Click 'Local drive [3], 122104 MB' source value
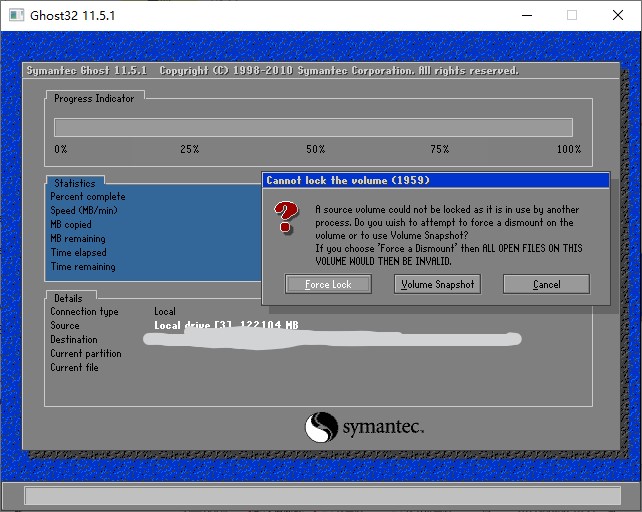Screen dimensions: 642x512 point(226,325)
